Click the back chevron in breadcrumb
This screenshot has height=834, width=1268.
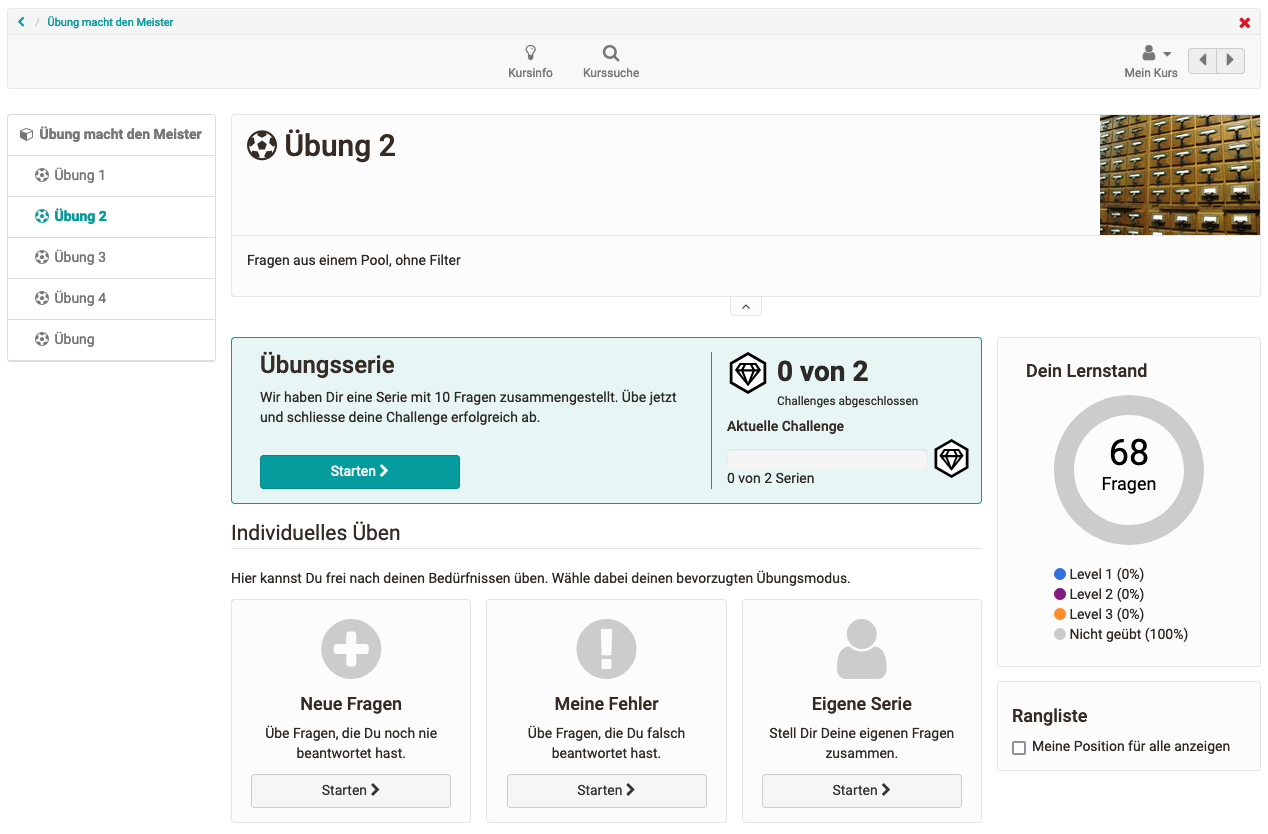pyautogui.click(x=22, y=22)
